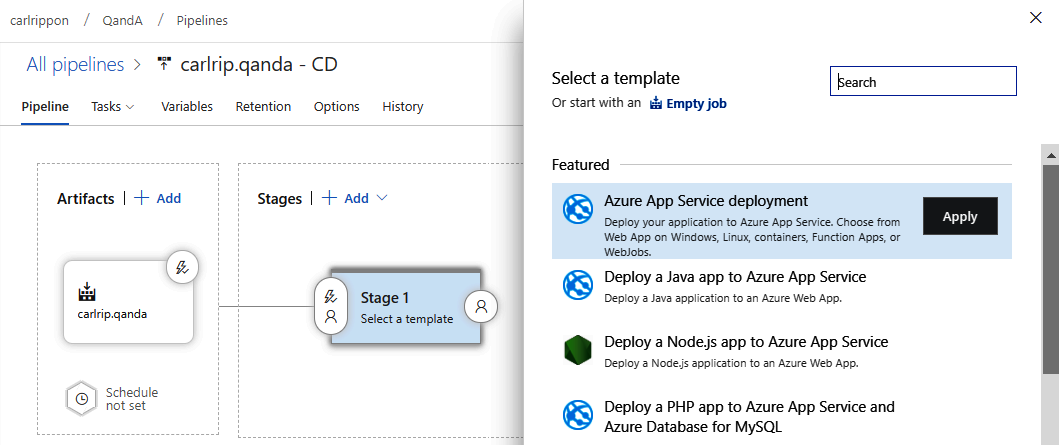Apply the Azure App Service deployment template
Screen dimensions: 1059x445
point(959,216)
